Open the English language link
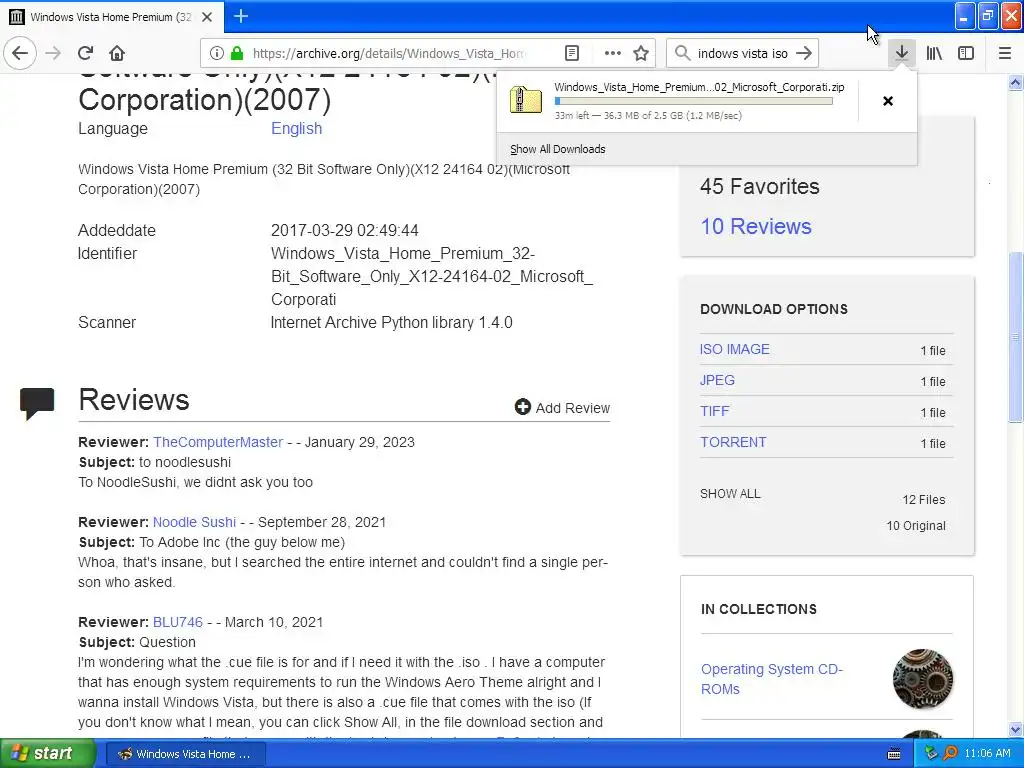The height and width of the screenshot is (768, 1024). 296,129
